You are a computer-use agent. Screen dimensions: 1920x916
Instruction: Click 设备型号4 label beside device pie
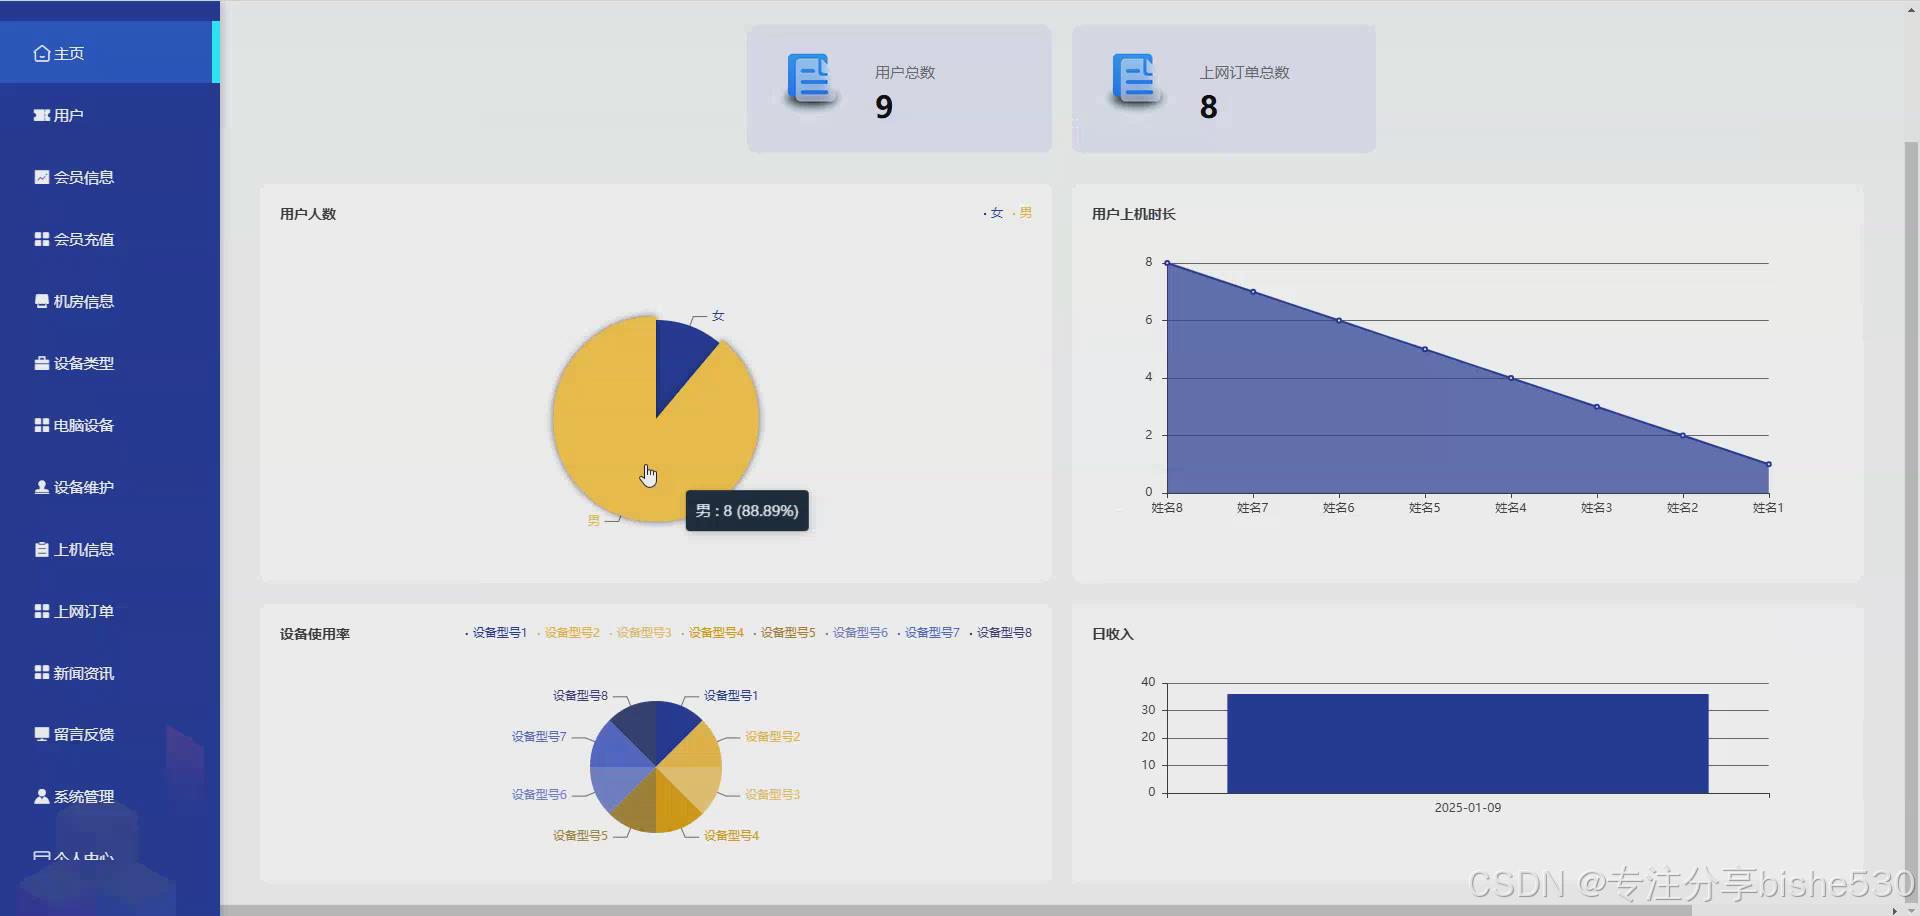731,835
